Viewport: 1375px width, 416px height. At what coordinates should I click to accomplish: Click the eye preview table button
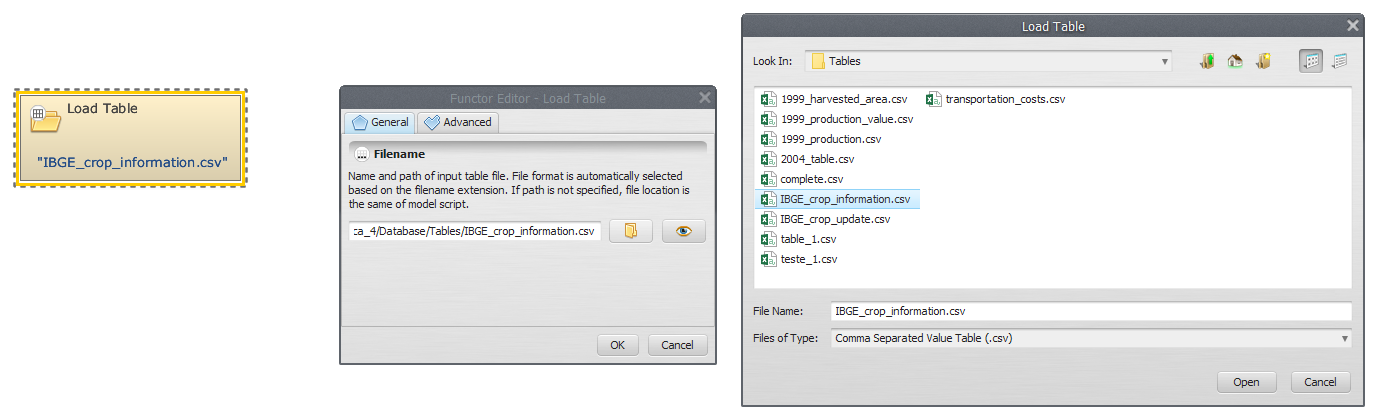click(x=683, y=231)
